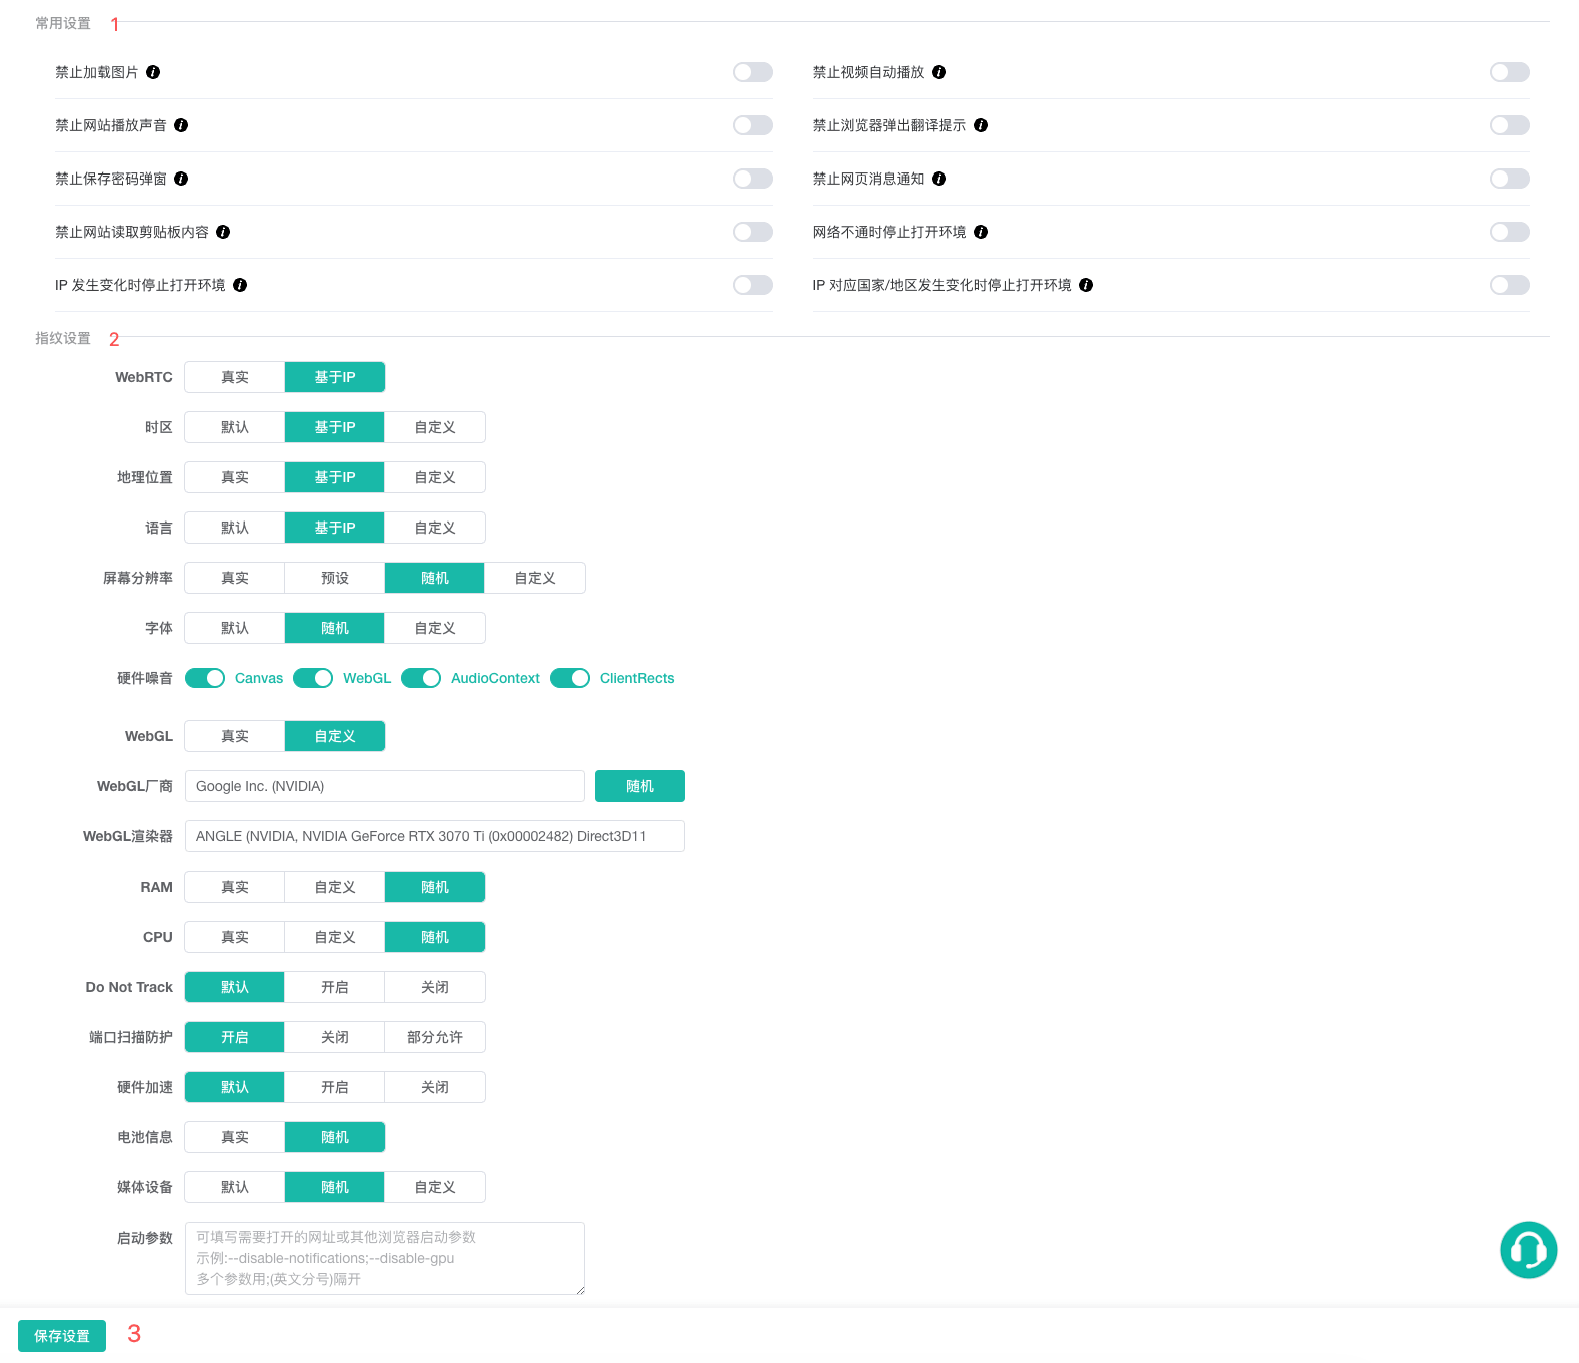Set 时区 to 自定义
1579x1363 pixels.
pos(435,427)
